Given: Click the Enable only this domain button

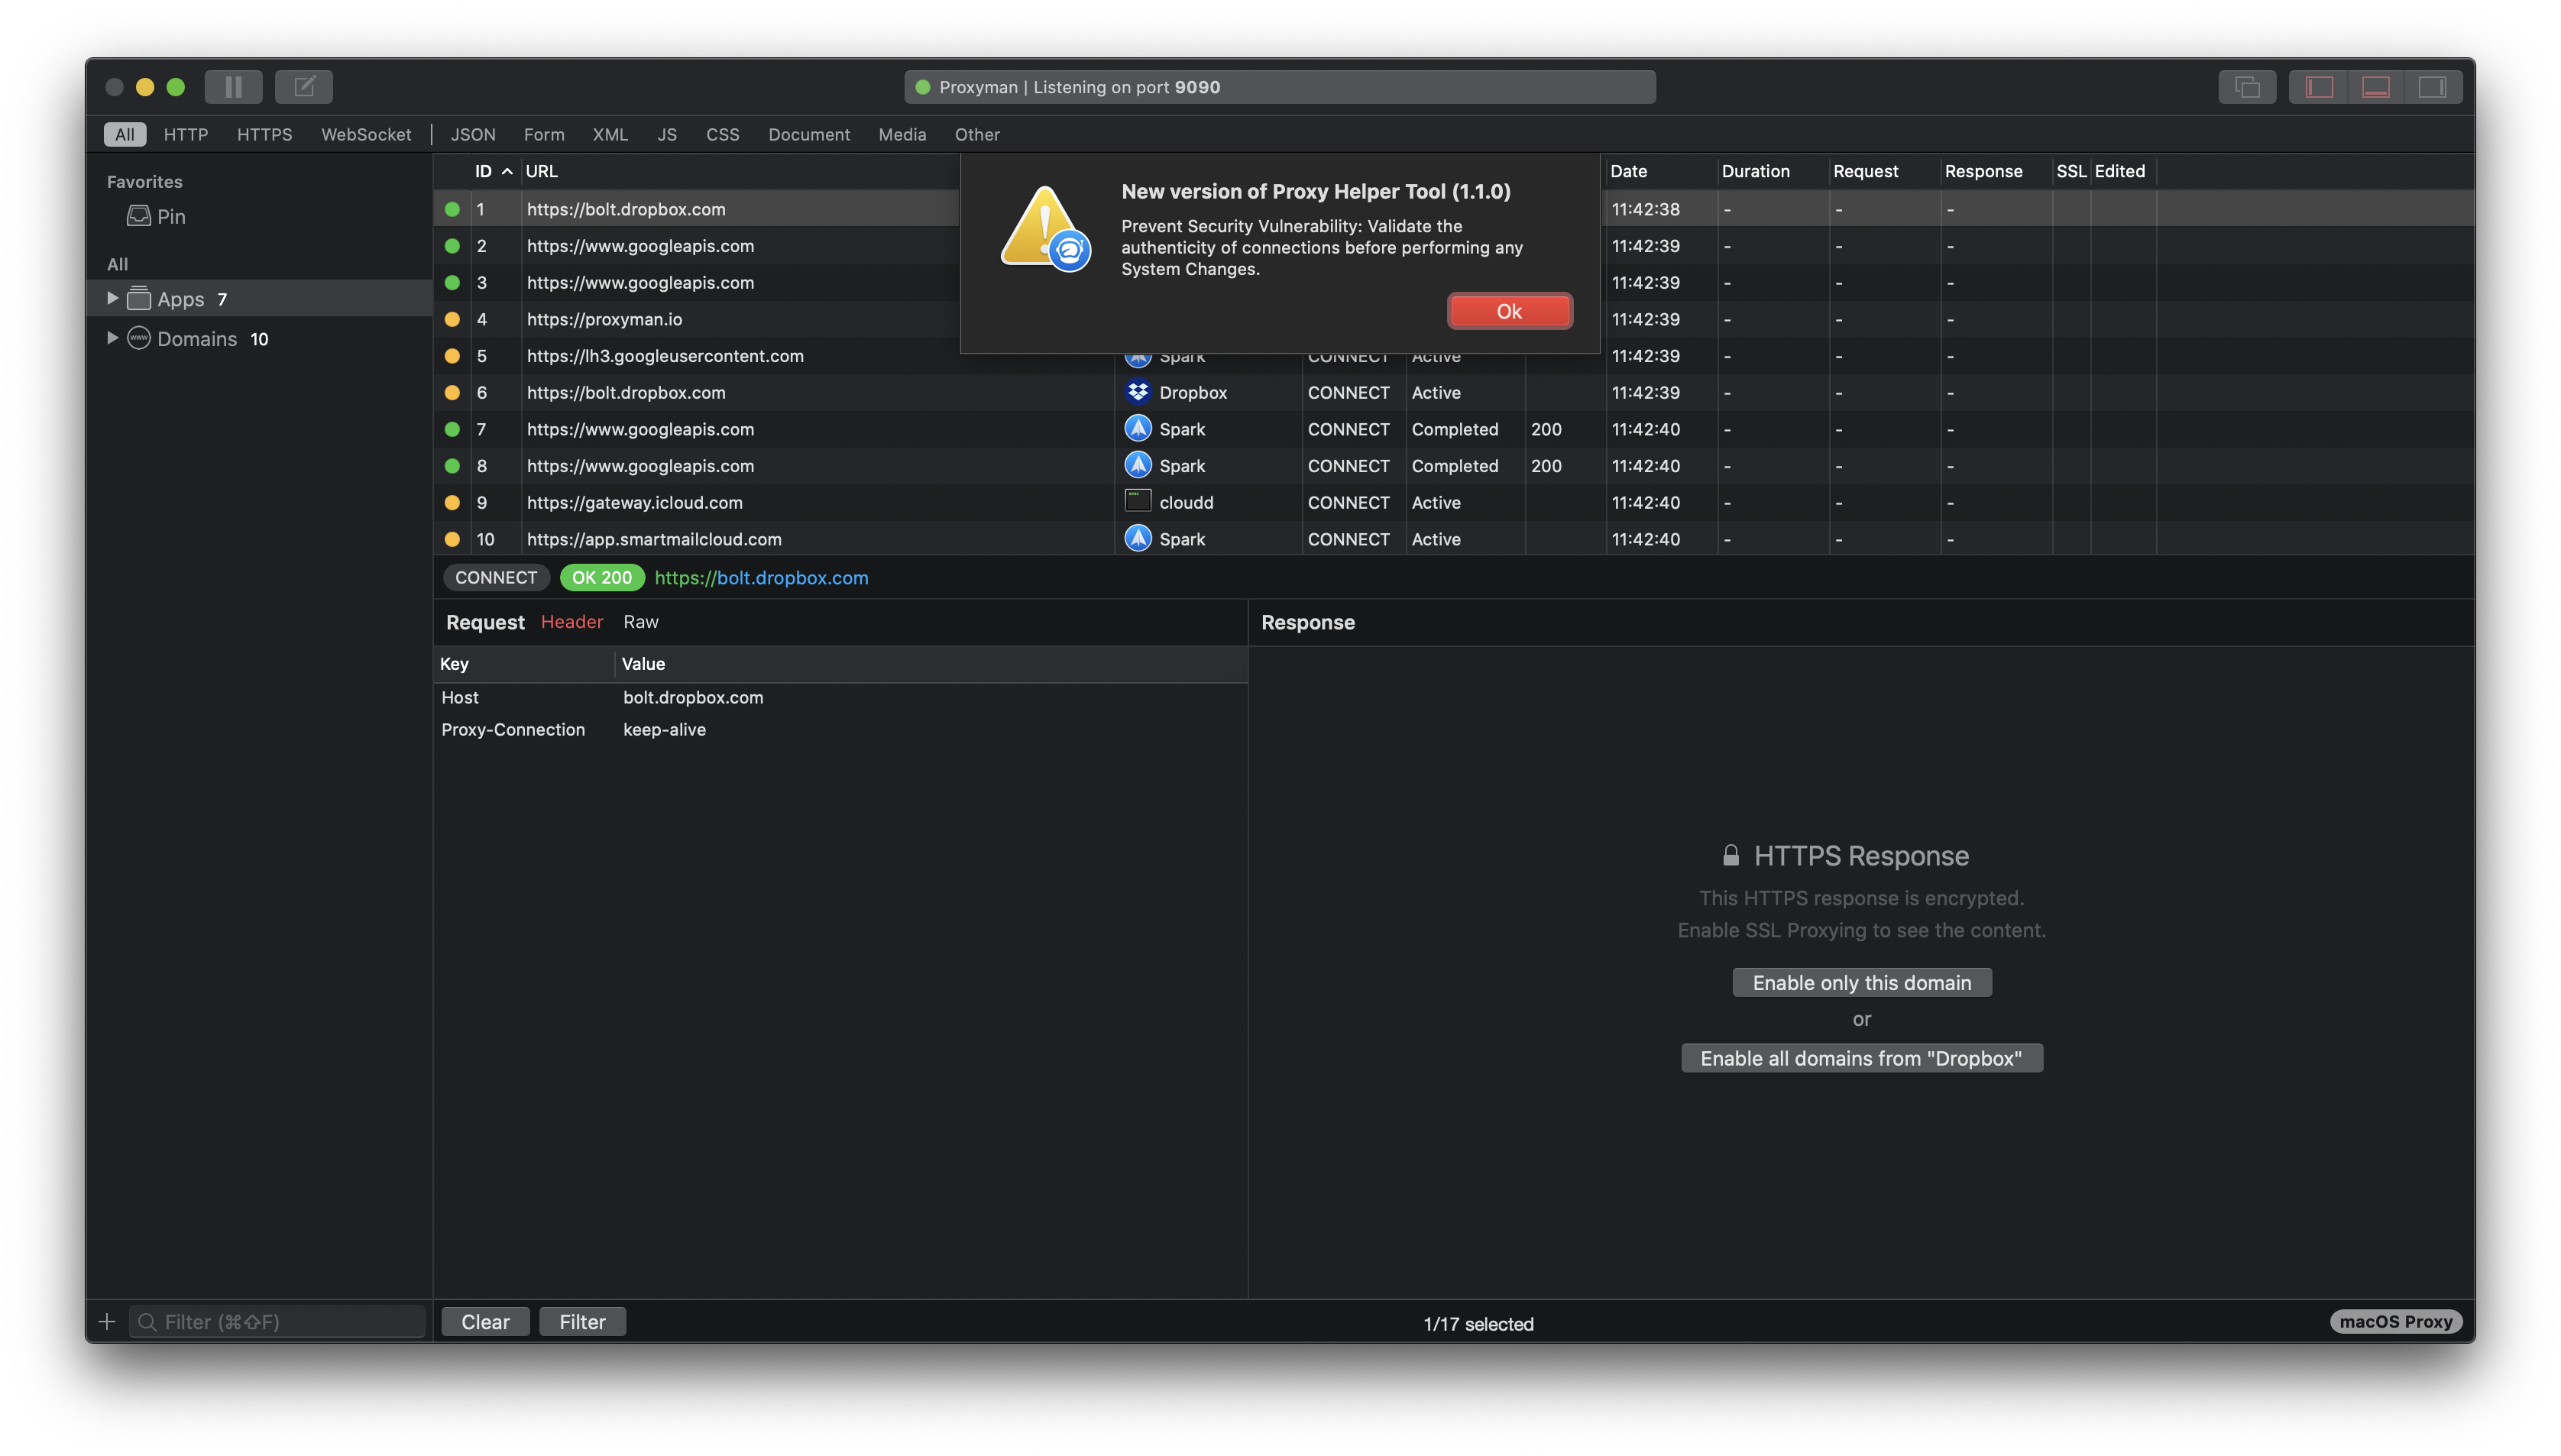Looking at the screenshot, I should coord(1861,982).
